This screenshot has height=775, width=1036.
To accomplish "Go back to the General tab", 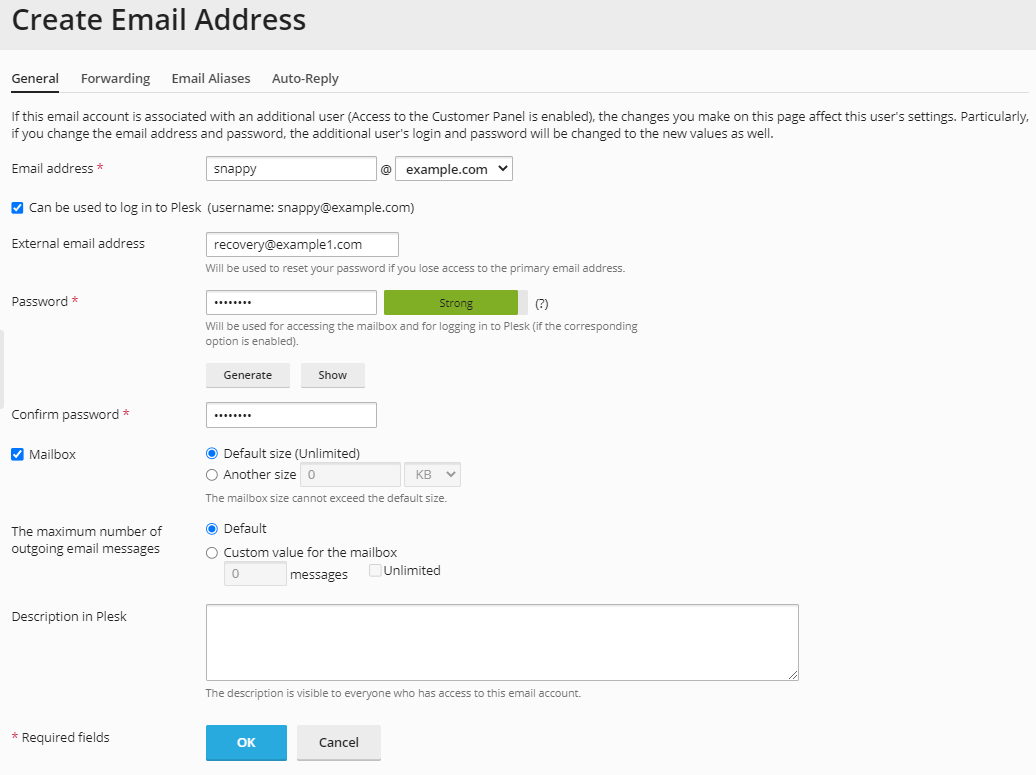I will (35, 78).
